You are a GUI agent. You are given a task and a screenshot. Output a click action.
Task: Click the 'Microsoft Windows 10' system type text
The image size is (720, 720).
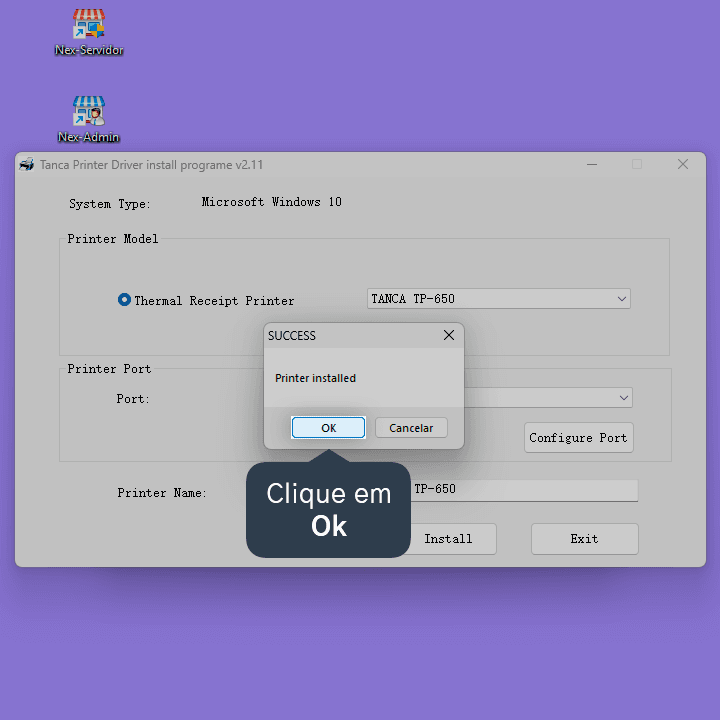[x=271, y=202]
